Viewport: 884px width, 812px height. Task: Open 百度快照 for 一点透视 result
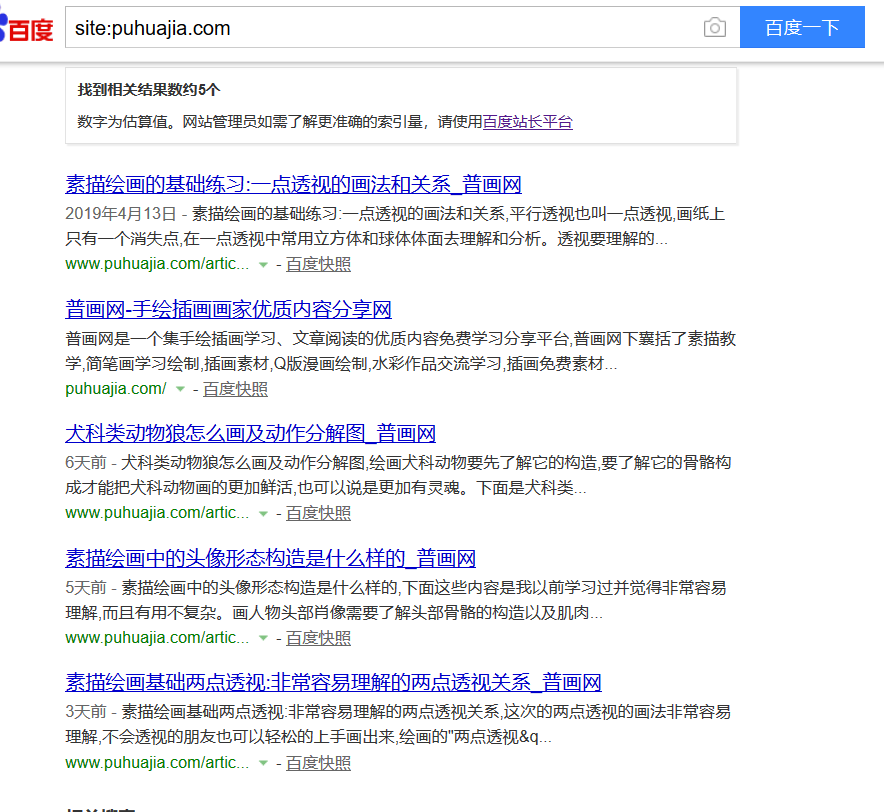[319, 264]
